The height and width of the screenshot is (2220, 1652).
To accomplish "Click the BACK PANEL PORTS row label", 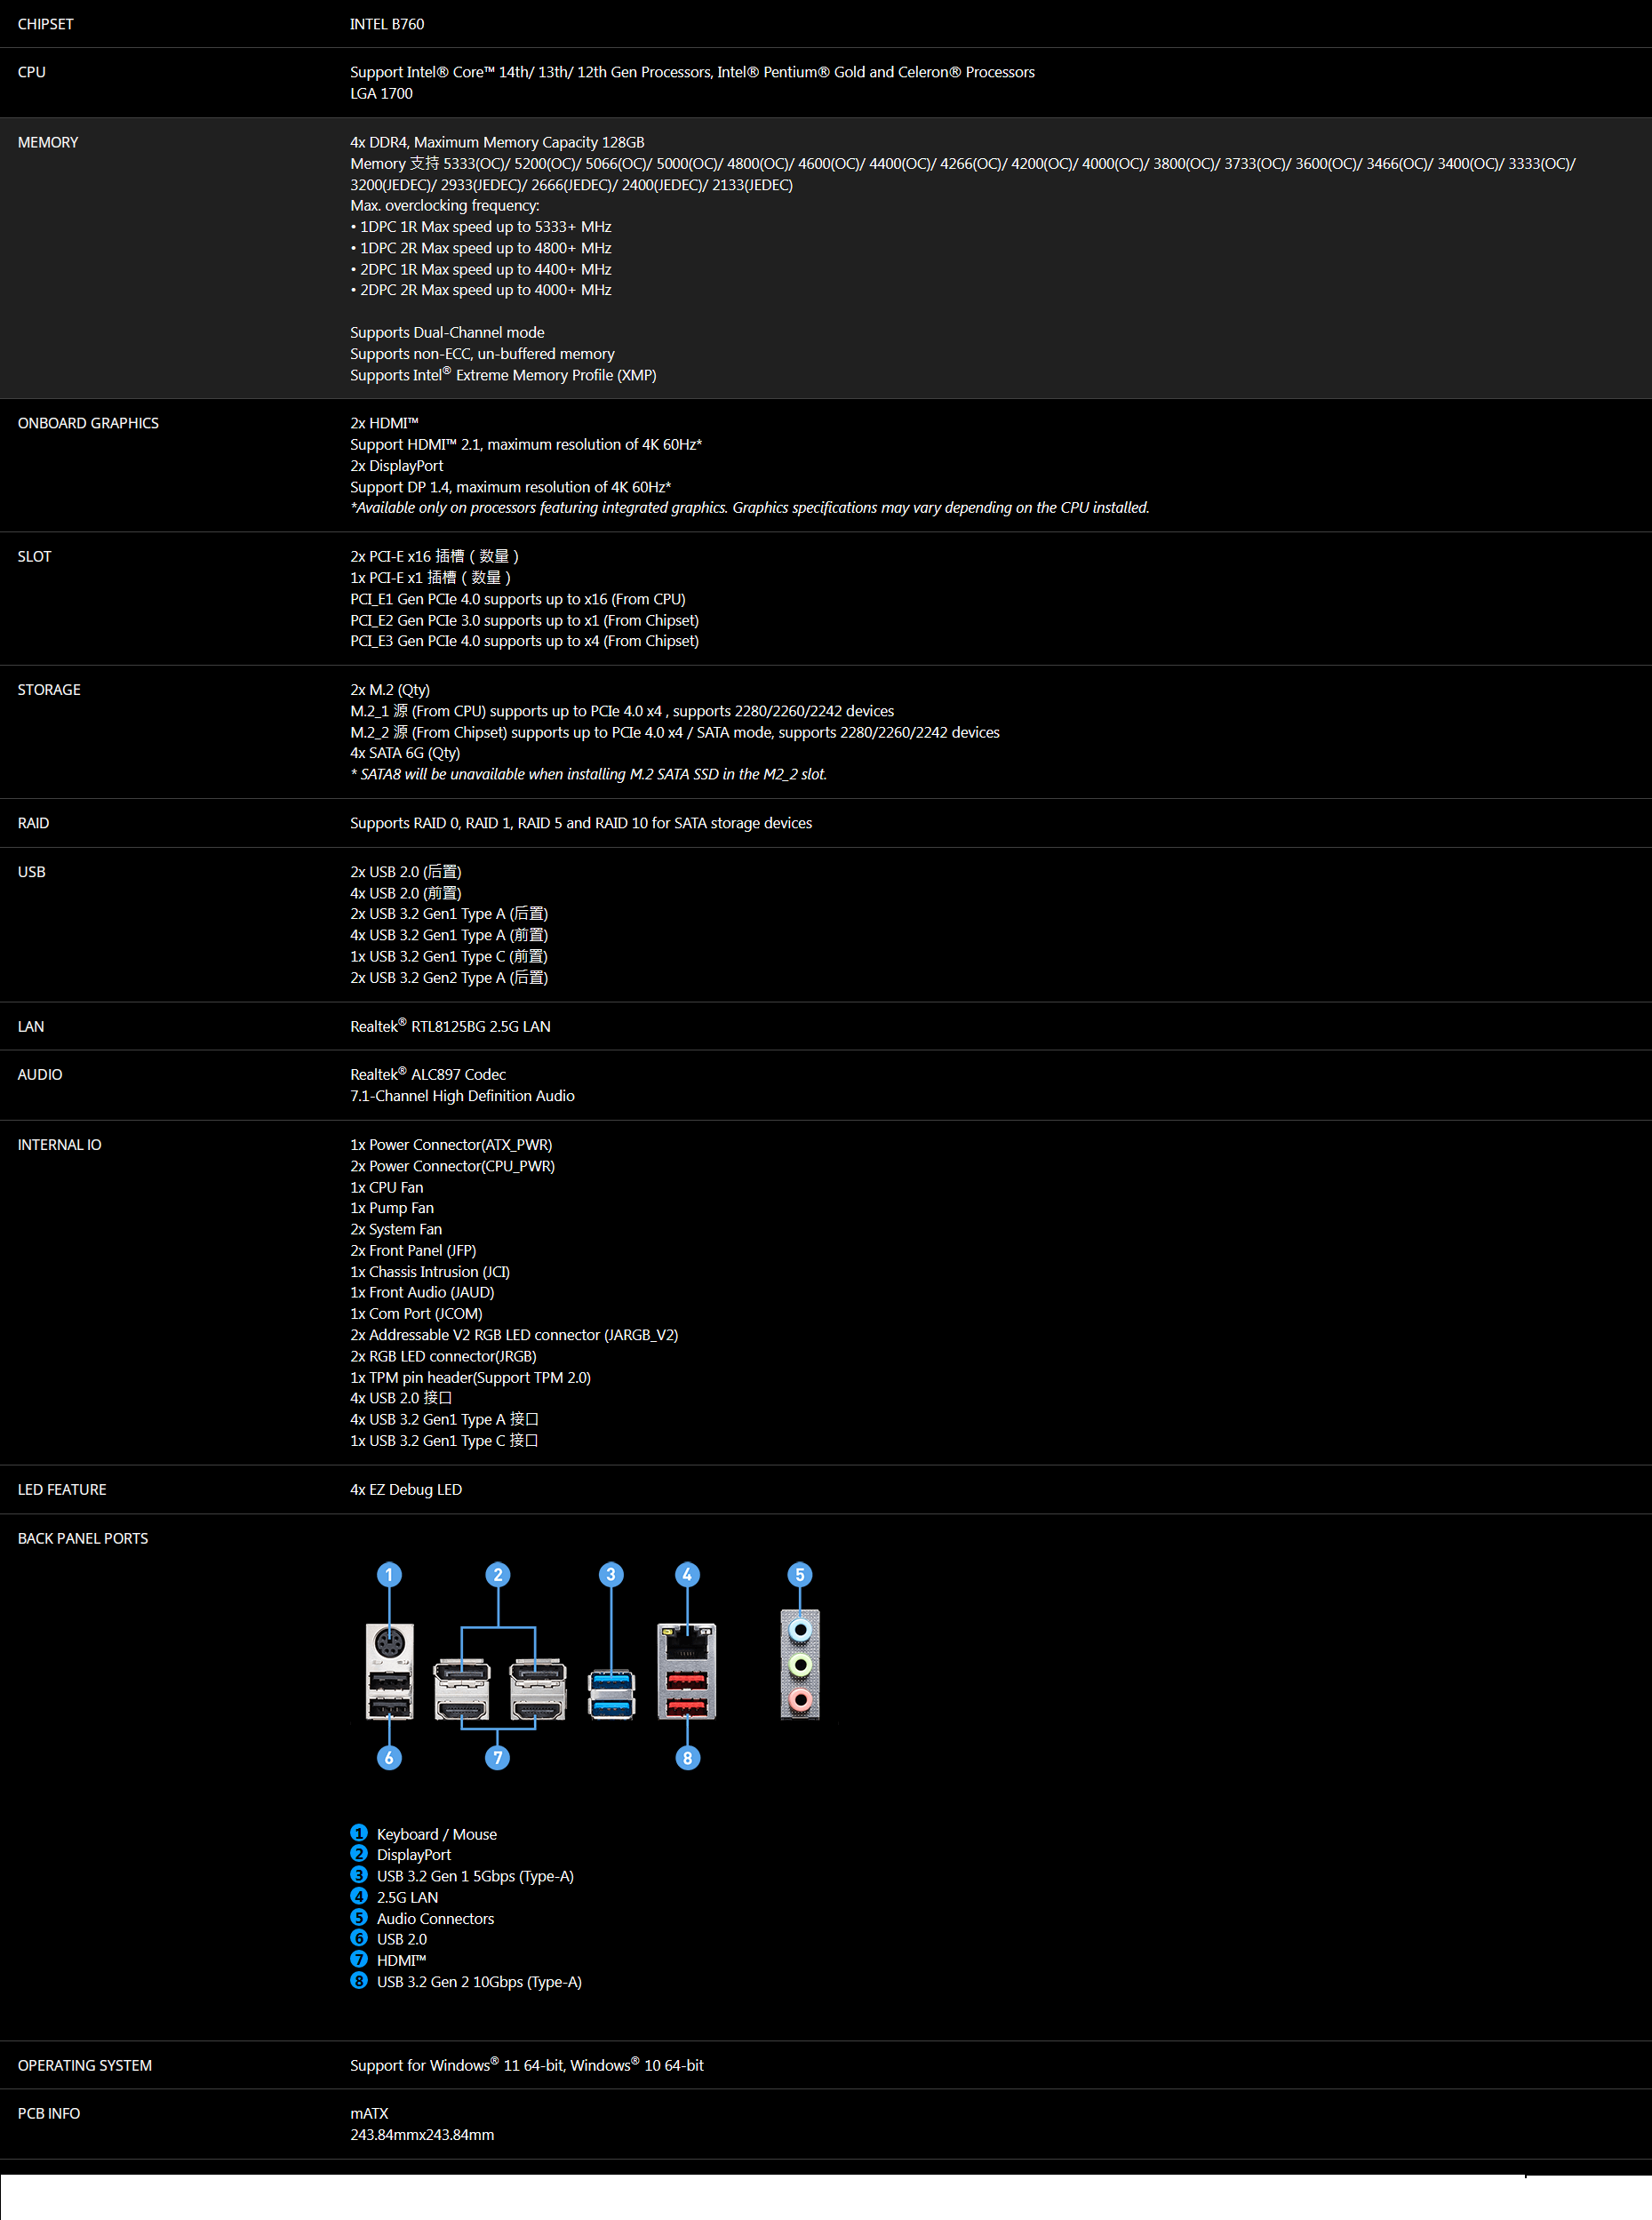I will 83,1539.
